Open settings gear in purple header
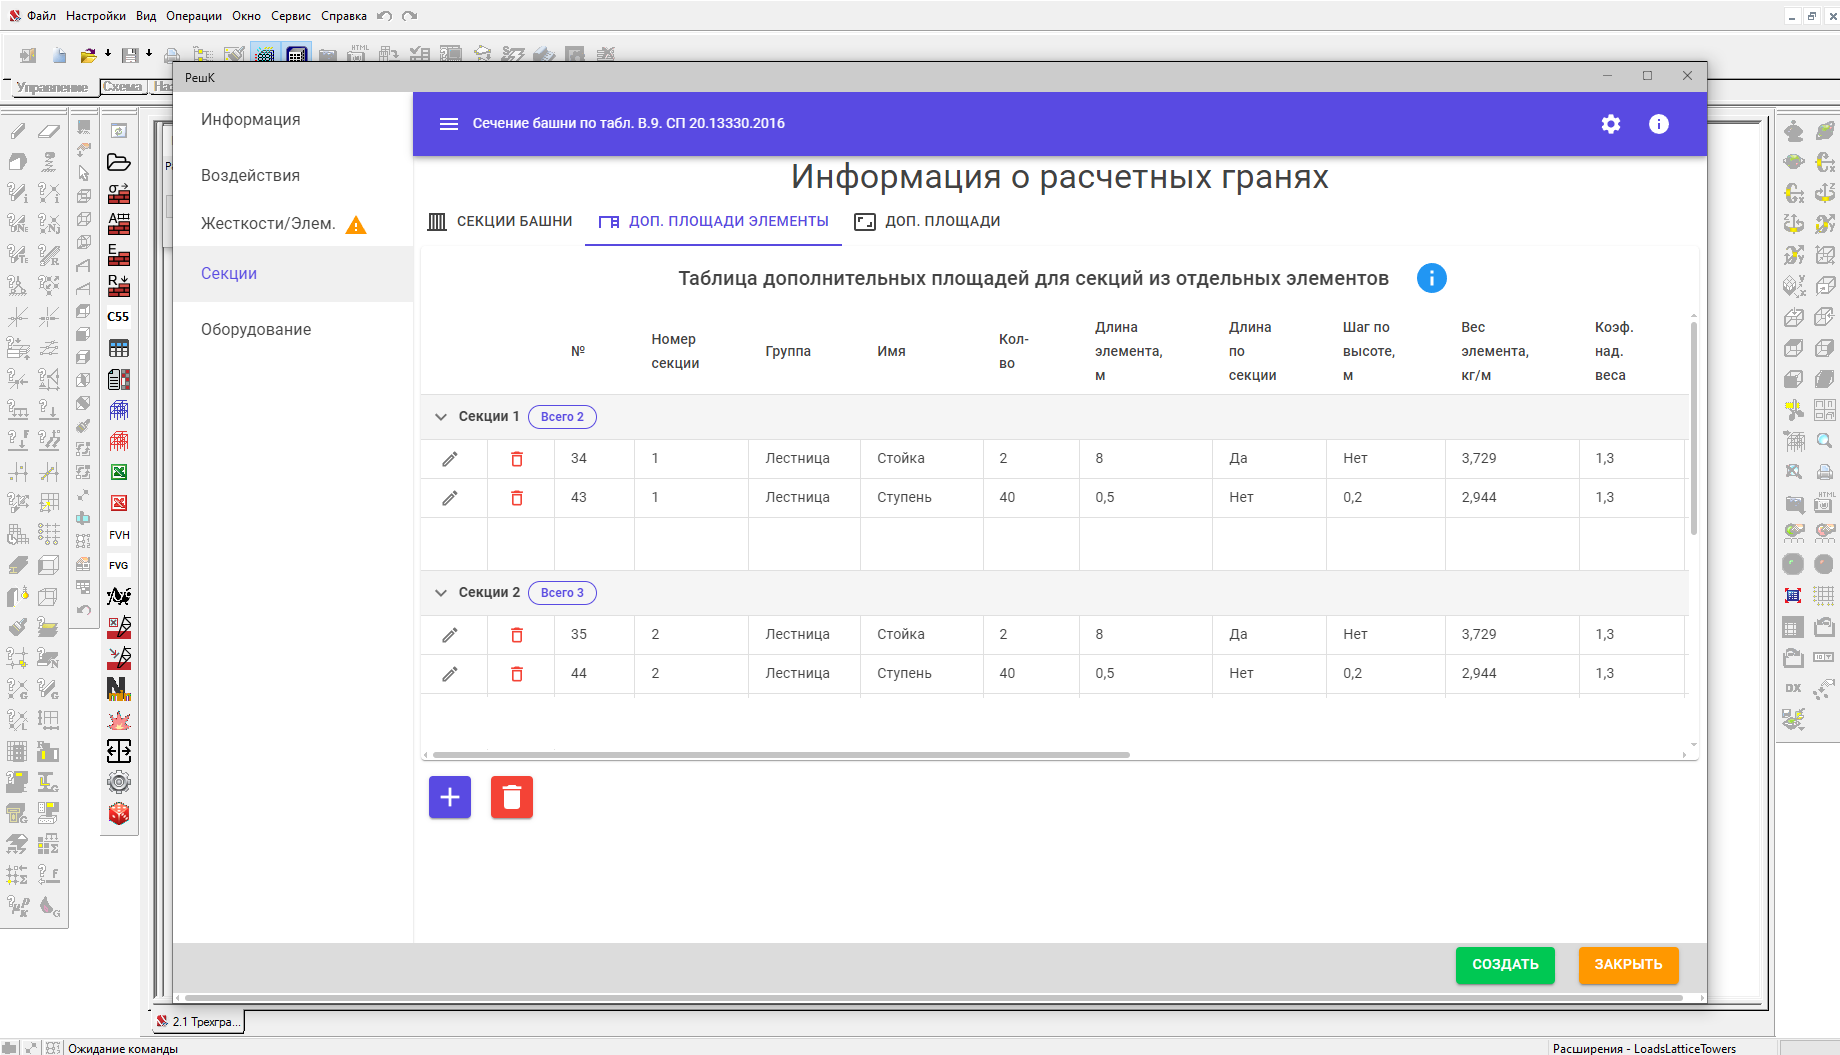The width and height of the screenshot is (1840, 1055). [x=1610, y=124]
